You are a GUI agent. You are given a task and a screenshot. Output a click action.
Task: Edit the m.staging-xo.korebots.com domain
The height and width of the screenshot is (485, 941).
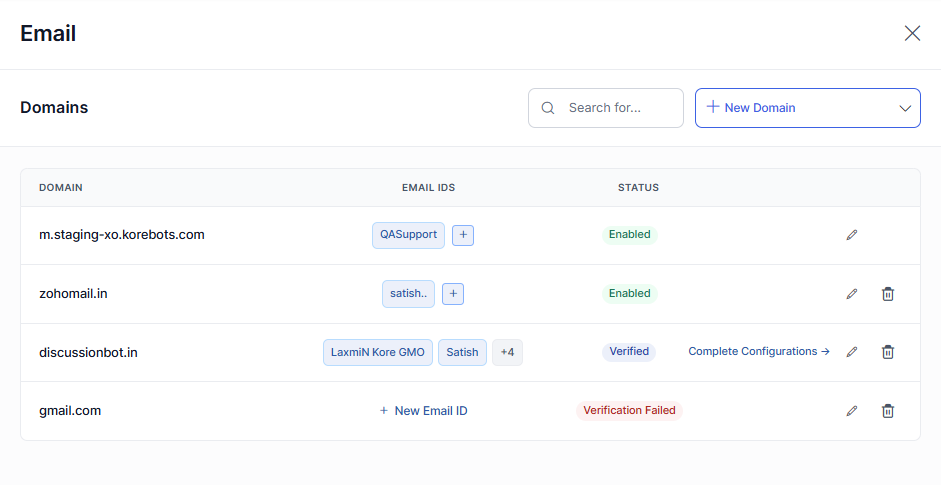click(x=852, y=235)
